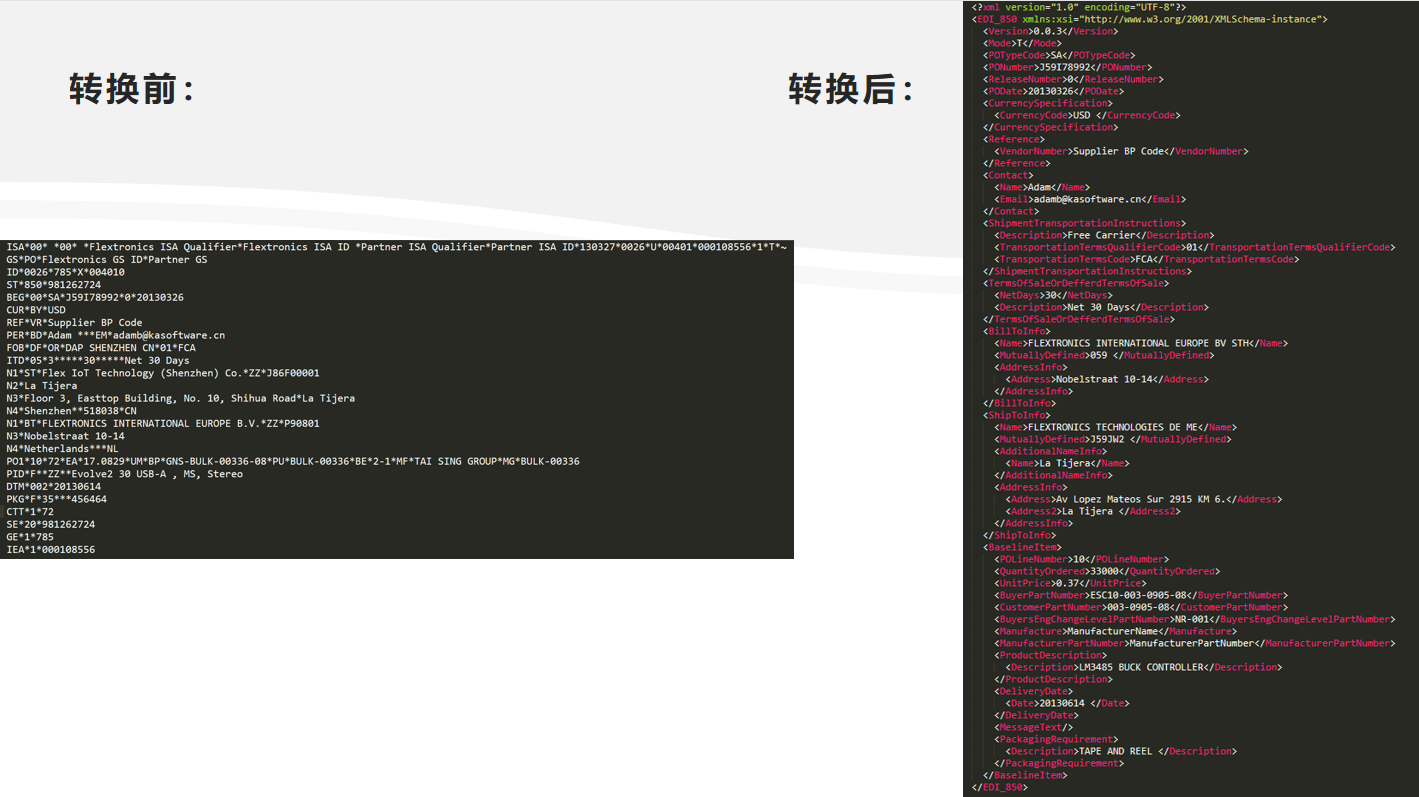Select the 'N3*Floor 3, Easttop Building' line
This screenshot has width=1419, height=797.
[180, 398]
